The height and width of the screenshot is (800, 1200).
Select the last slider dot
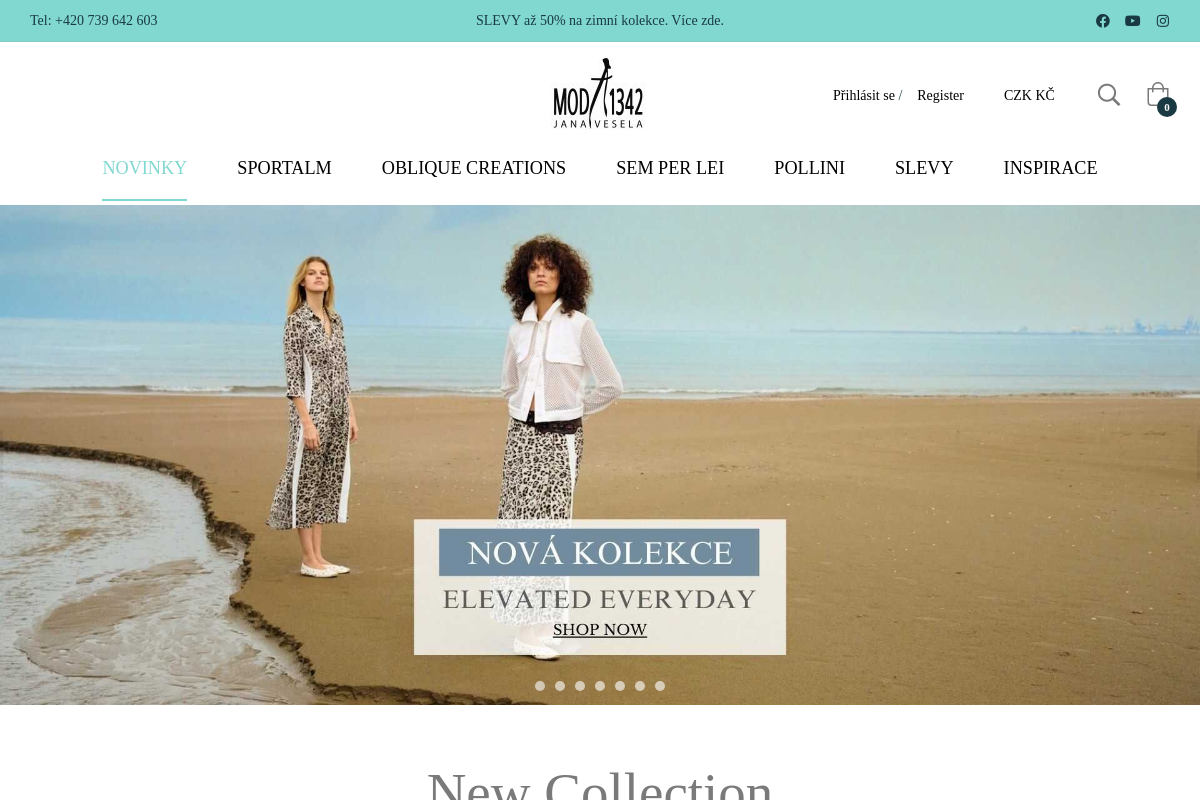(x=660, y=686)
